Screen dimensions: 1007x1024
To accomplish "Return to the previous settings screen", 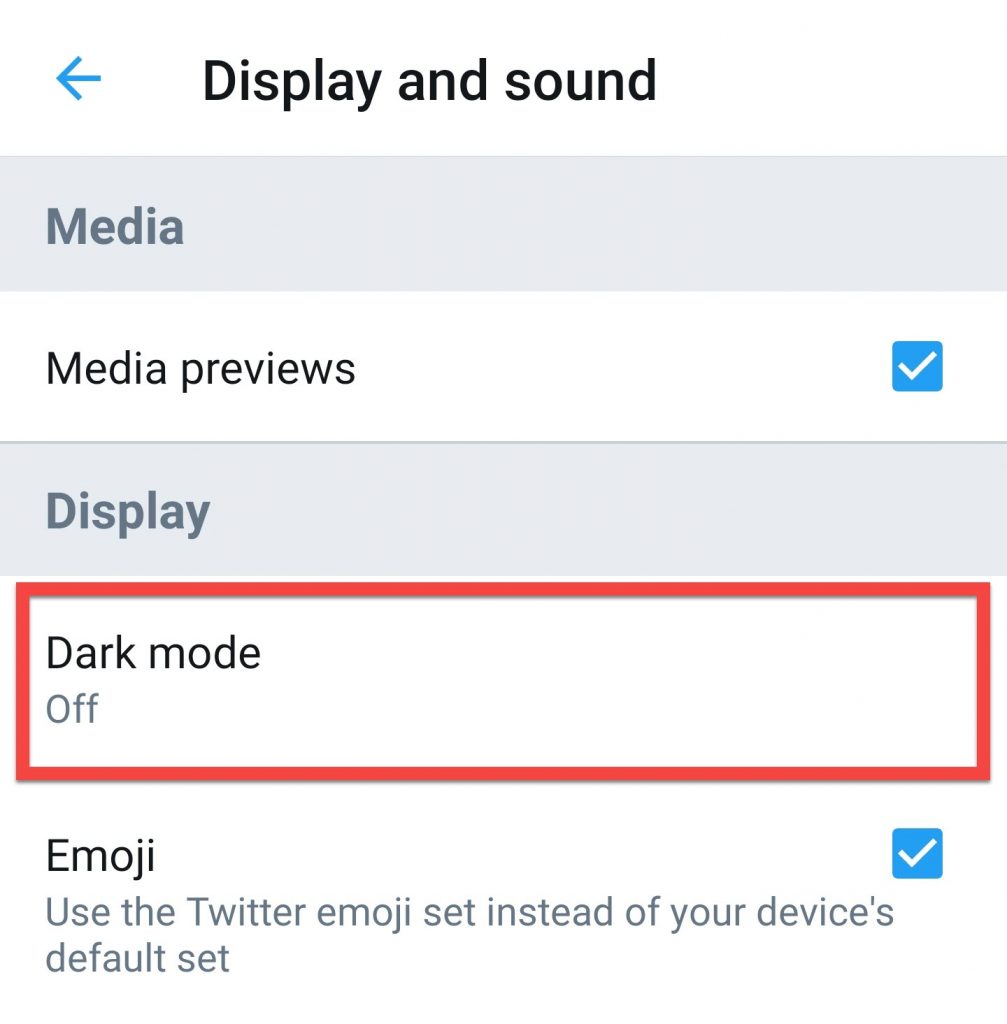I will click(x=78, y=78).
